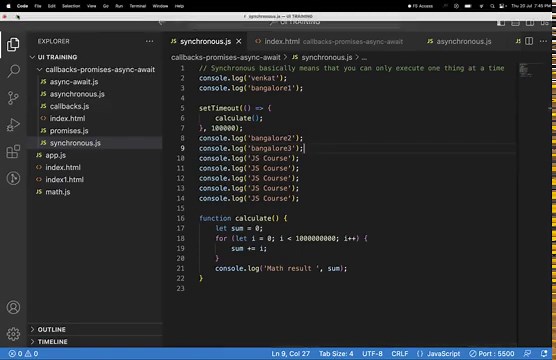The height and width of the screenshot is (360, 556).
Task: Click the notifications bell in status bar
Action: point(544,353)
